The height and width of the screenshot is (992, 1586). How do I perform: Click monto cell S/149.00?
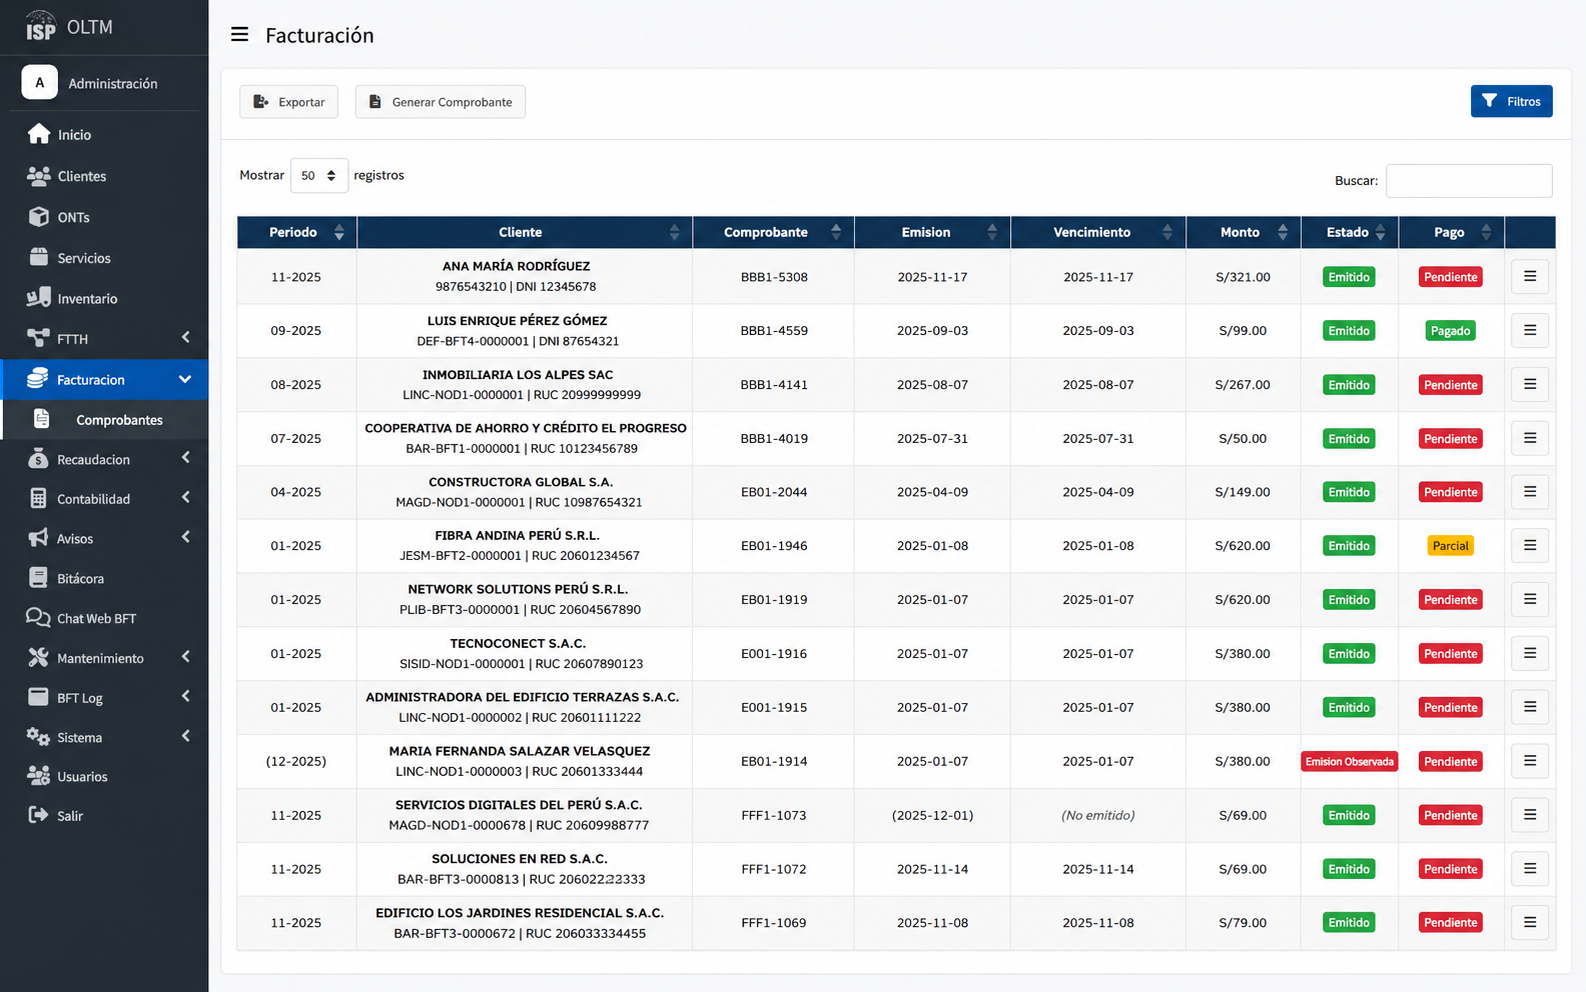pyautogui.click(x=1243, y=492)
